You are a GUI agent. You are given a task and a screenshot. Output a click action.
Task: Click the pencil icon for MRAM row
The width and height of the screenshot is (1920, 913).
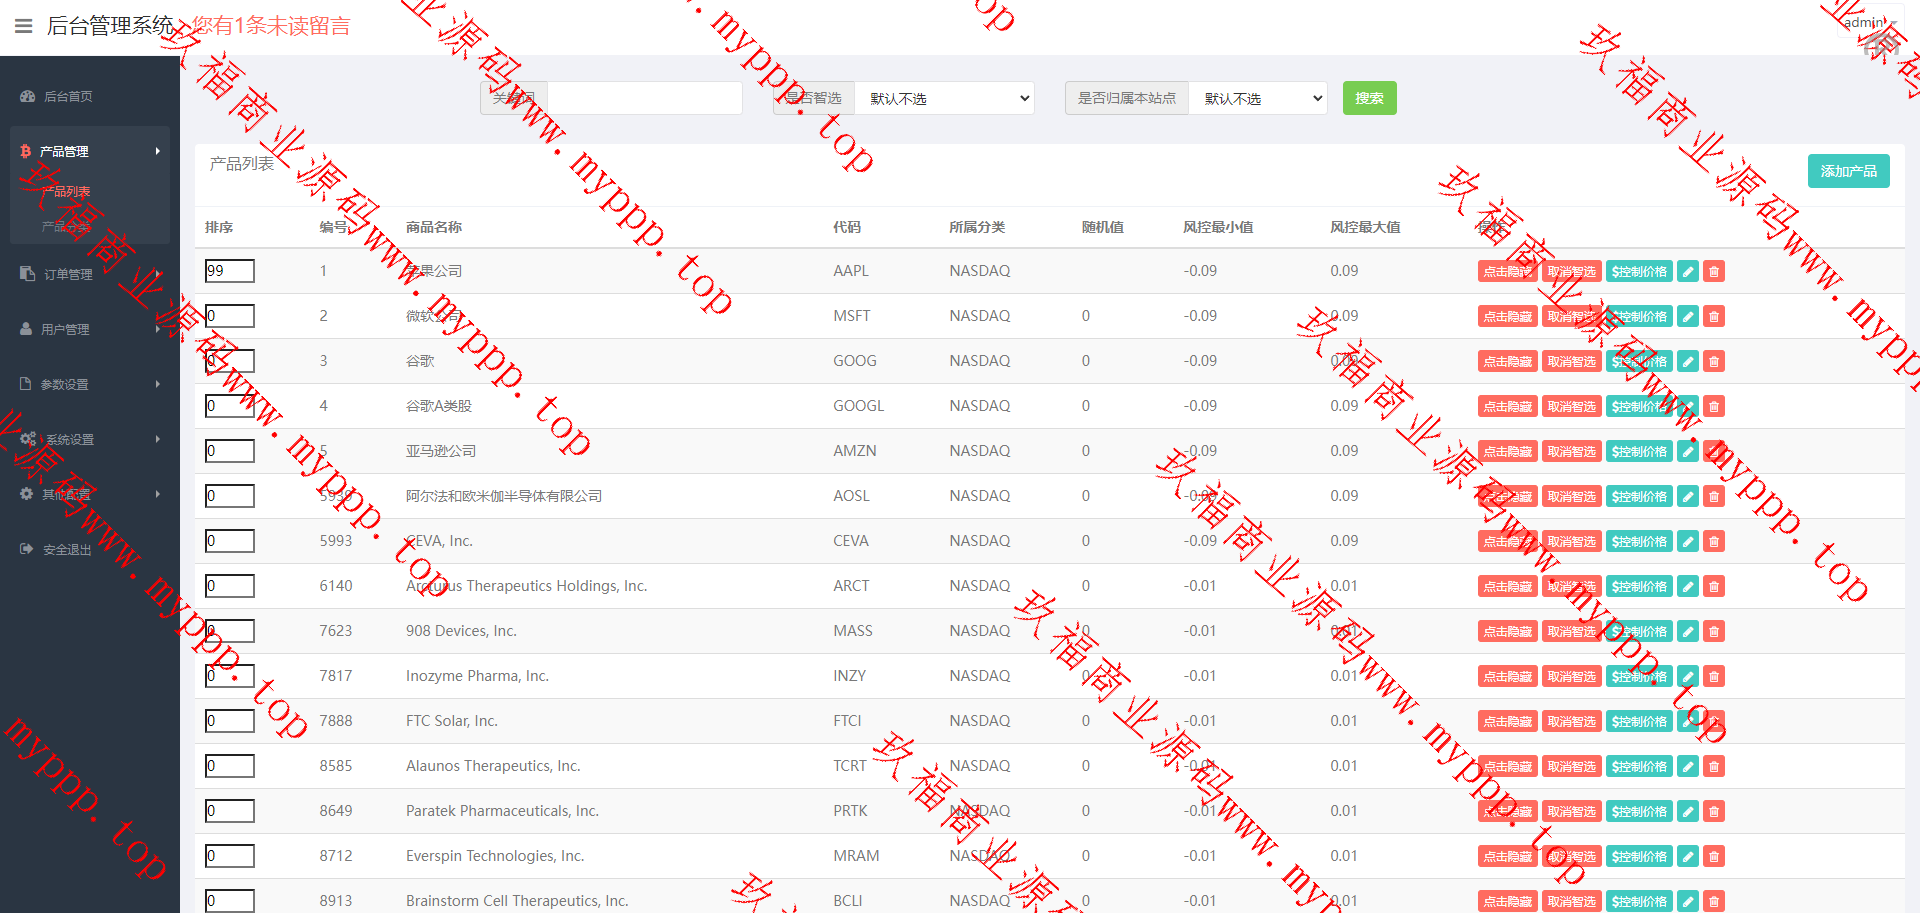point(1688,857)
